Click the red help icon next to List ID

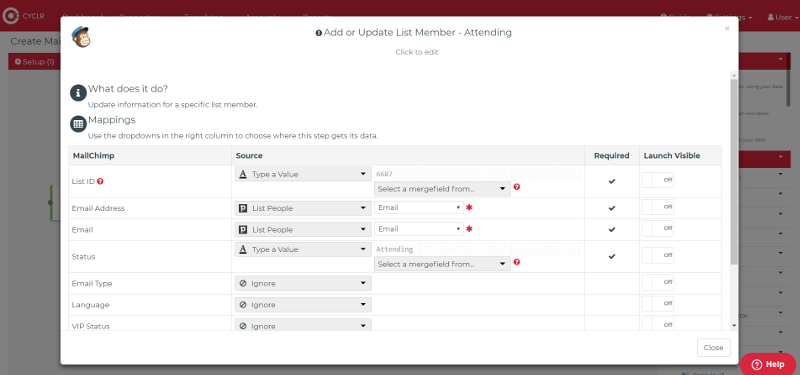tap(101, 181)
